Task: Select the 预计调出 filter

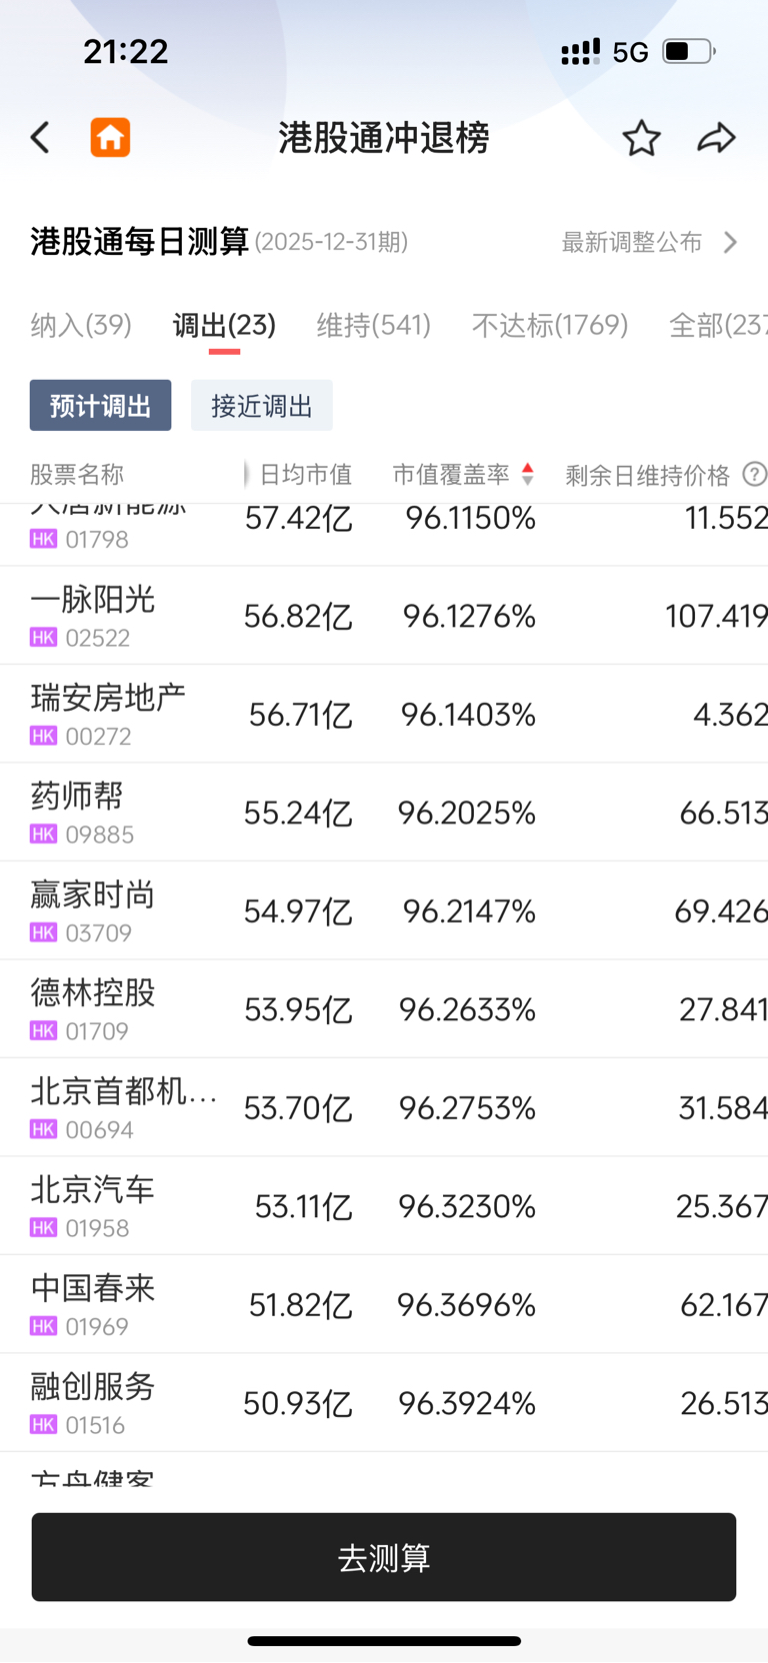Action: [x=100, y=405]
